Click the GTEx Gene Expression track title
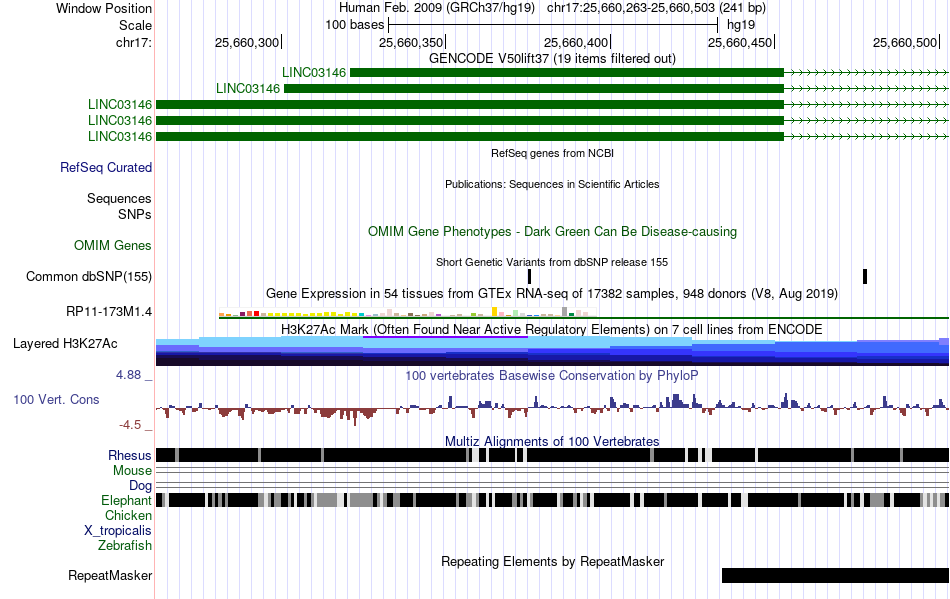 [x=552, y=294]
